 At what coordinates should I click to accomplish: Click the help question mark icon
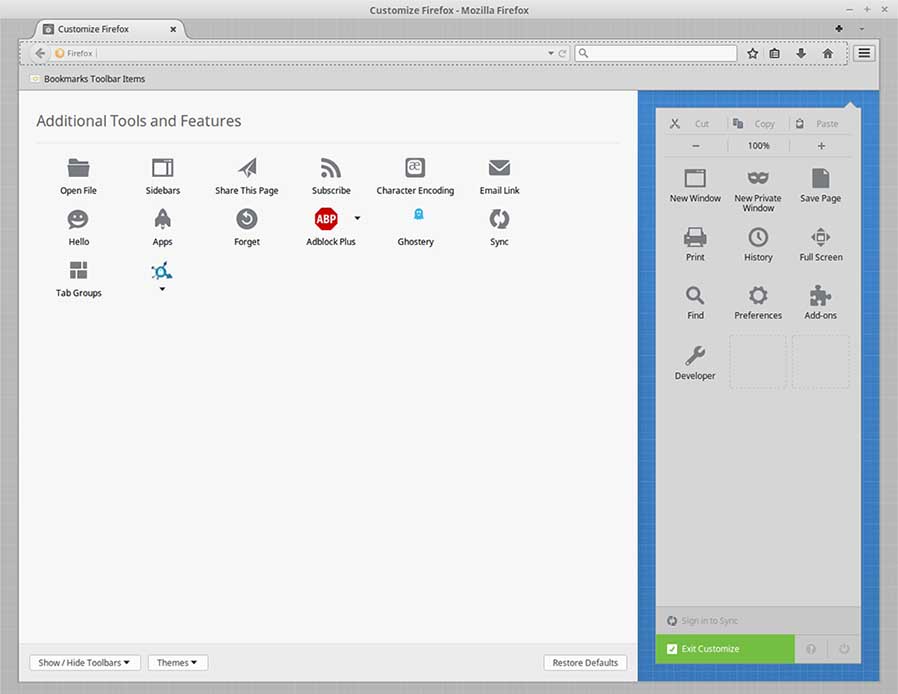click(811, 649)
